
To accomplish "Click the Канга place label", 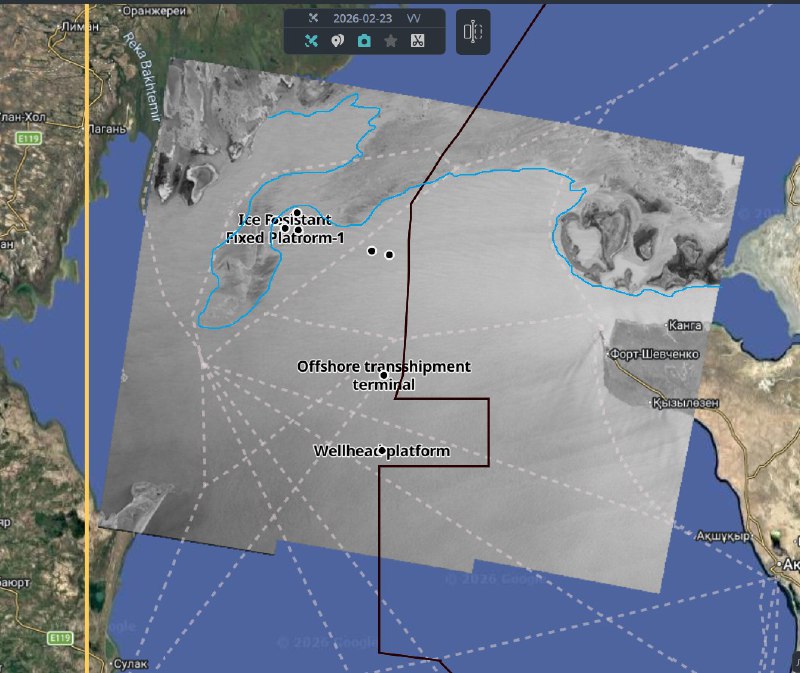I will [685, 326].
